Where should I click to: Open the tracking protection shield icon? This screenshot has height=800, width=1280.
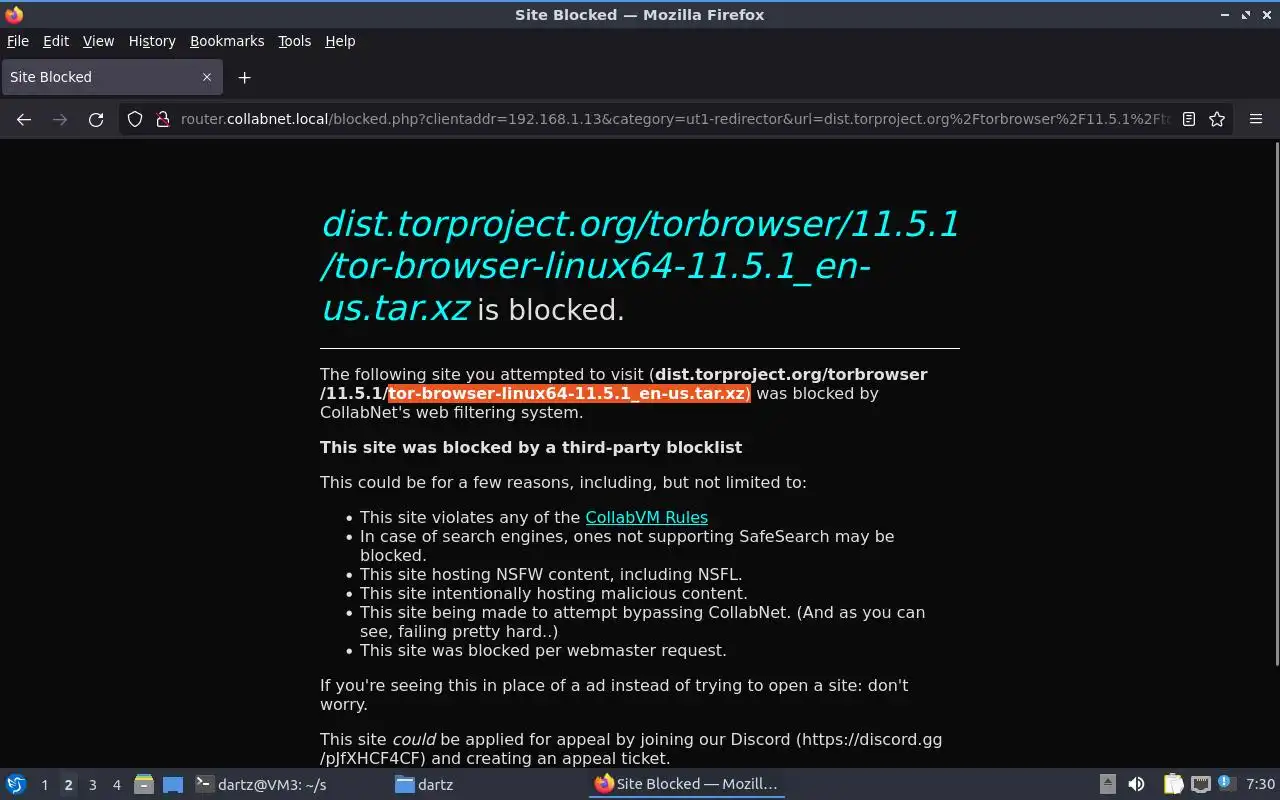point(135,119)
